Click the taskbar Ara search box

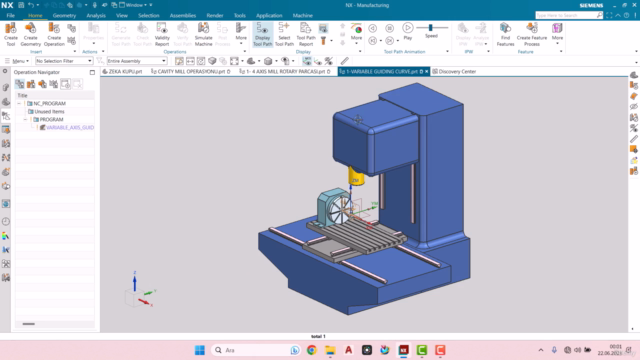[256, 350]
